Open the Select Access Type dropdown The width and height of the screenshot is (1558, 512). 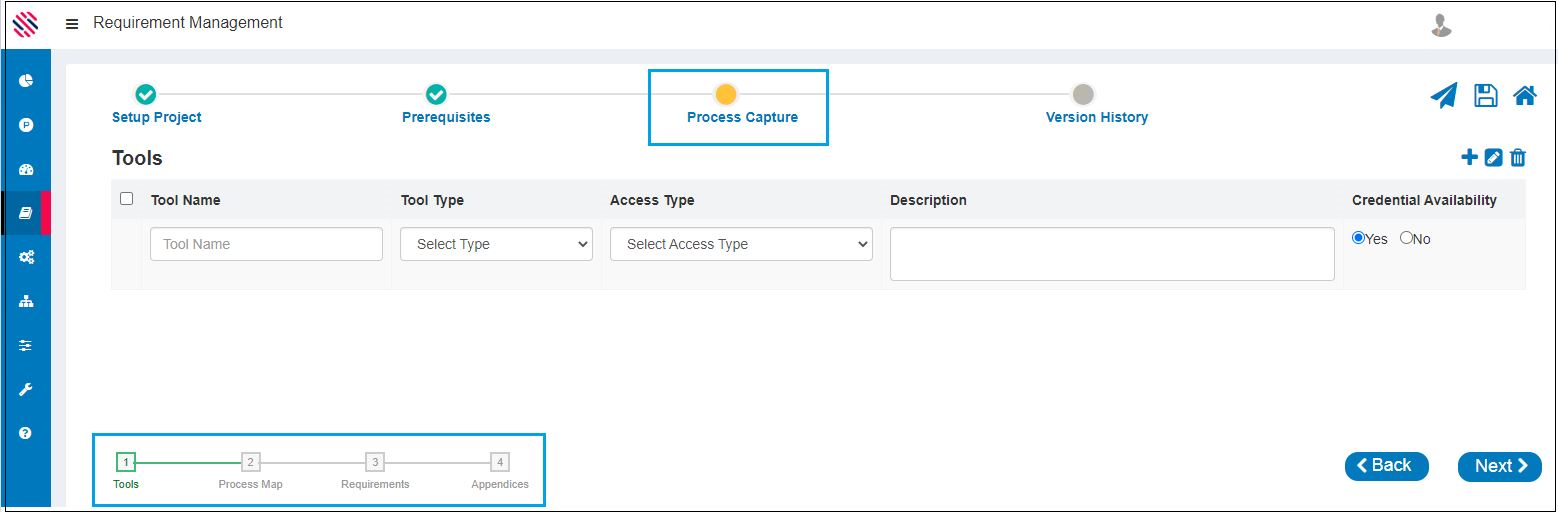point(741,244)
